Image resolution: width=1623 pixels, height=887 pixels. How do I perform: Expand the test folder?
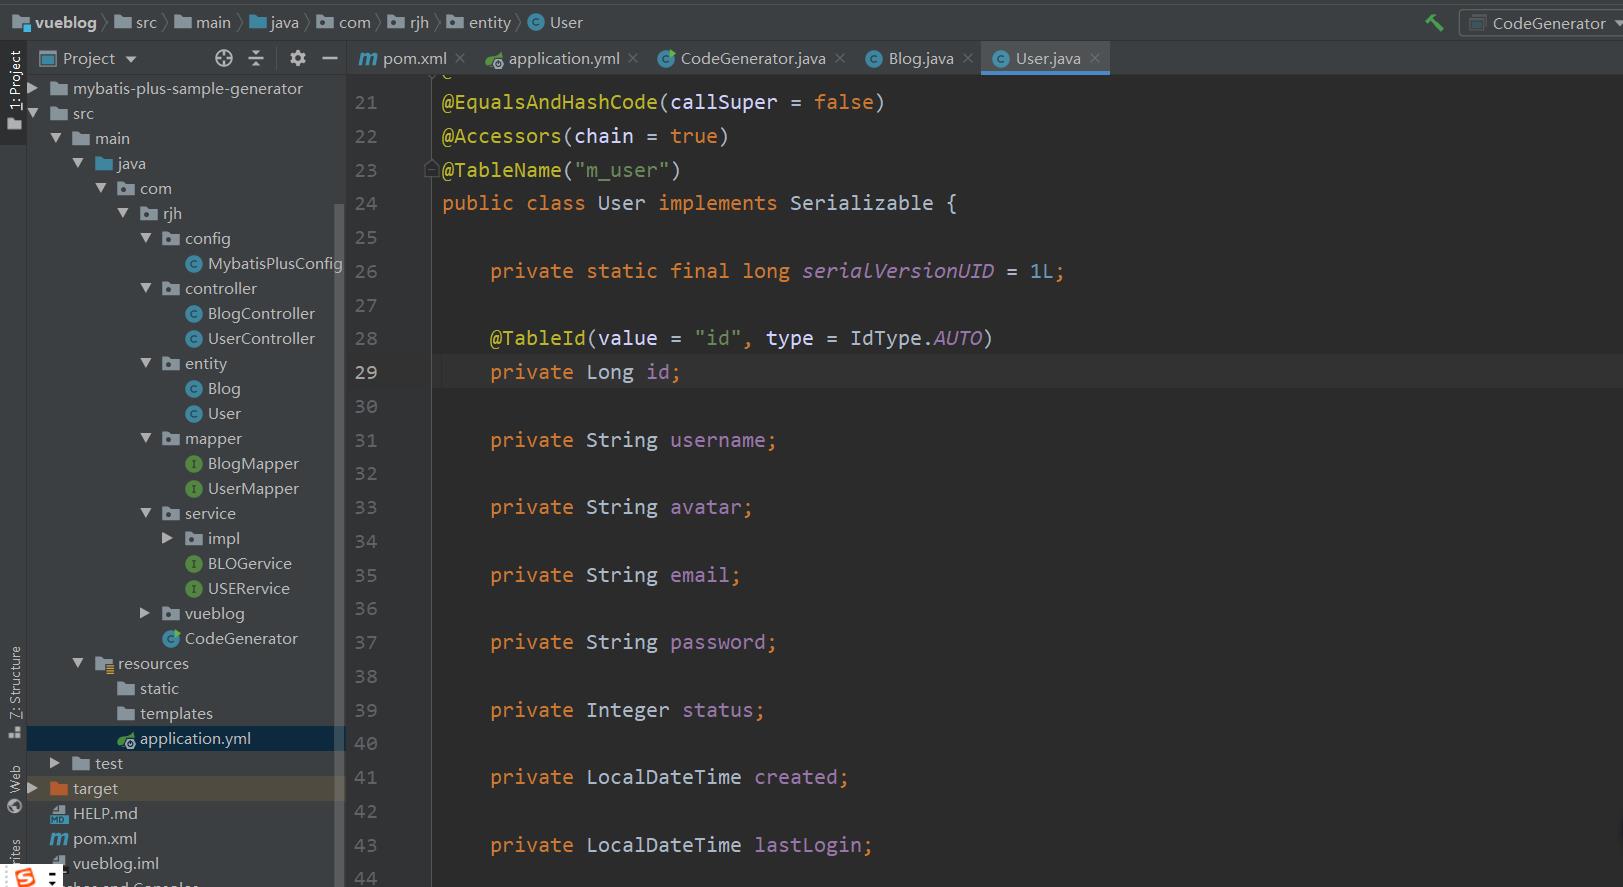[x=55, y=763]
